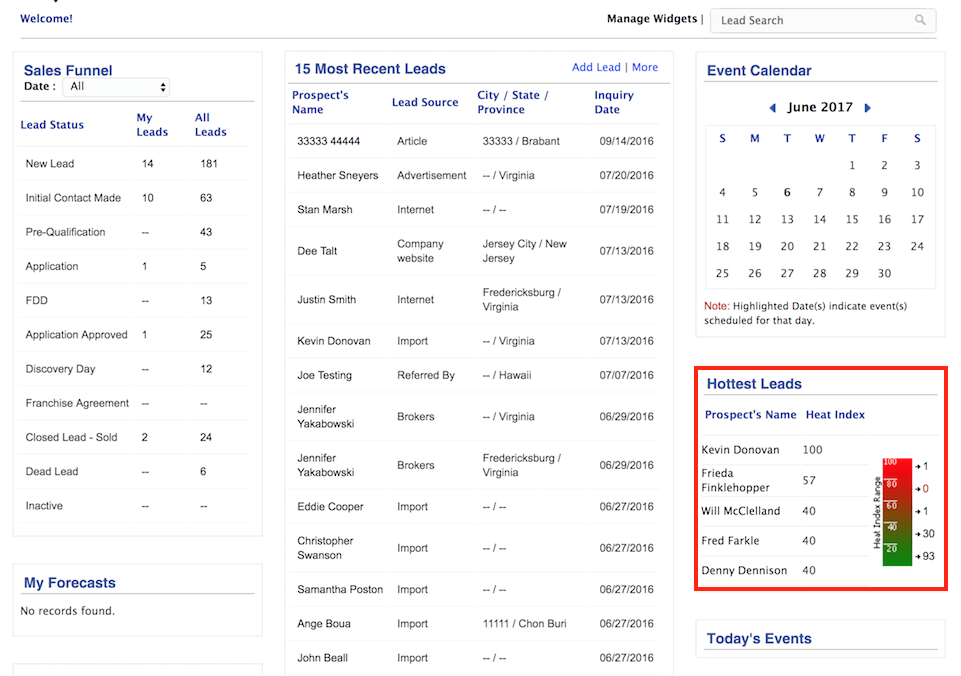Open Manage Widgets
The height and width of the screenshot is (676, 961).
click(x=651, y=18)
